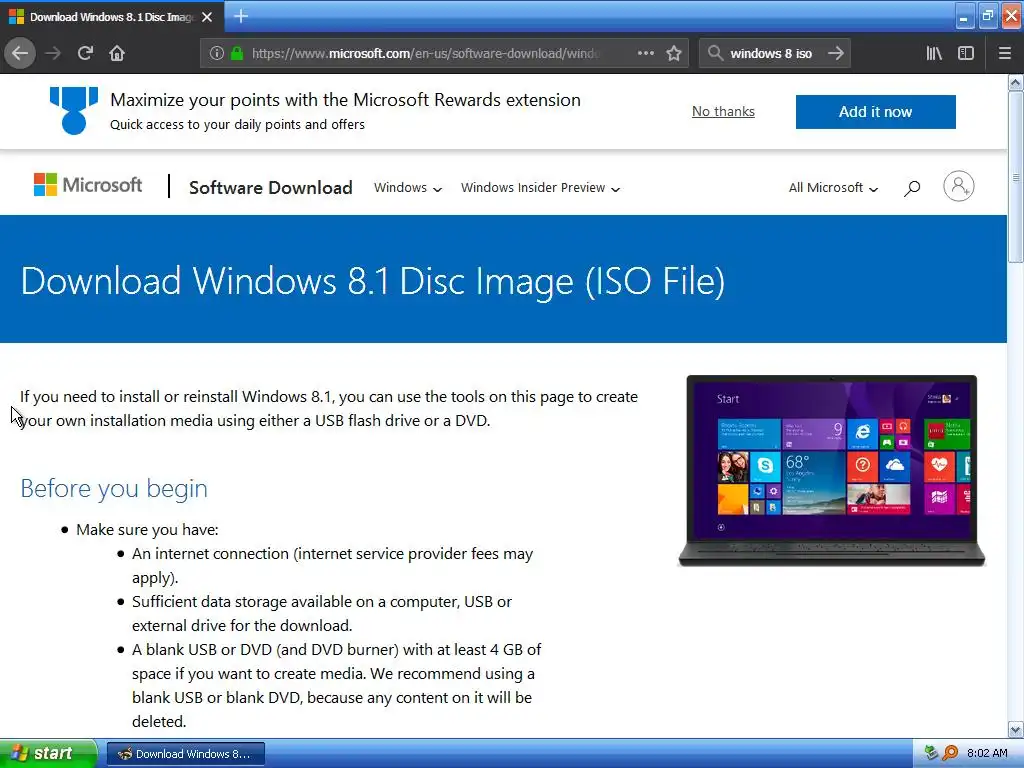This screenshot has height=768, width=1024.
Task: Go back using the browser back arrow
Action: click(20, 53)
